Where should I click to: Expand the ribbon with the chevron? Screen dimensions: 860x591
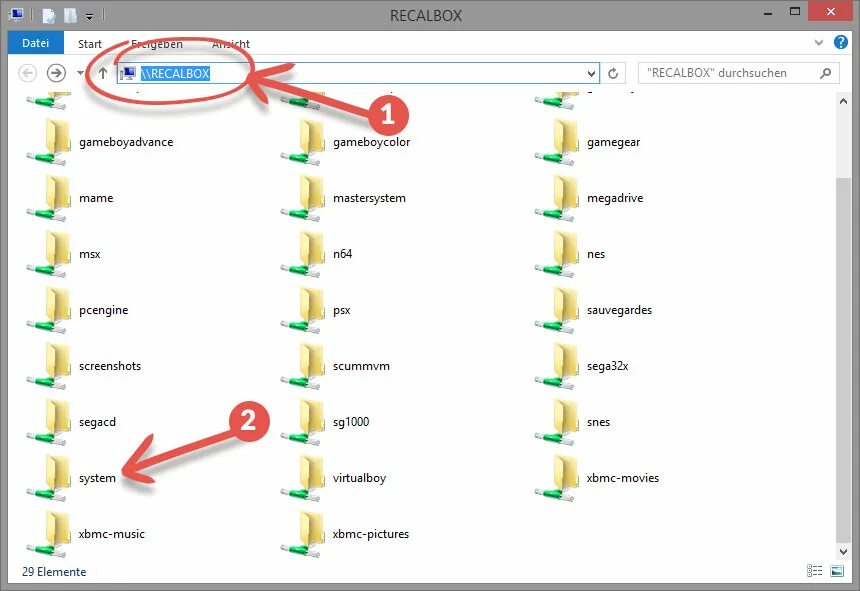819,42
